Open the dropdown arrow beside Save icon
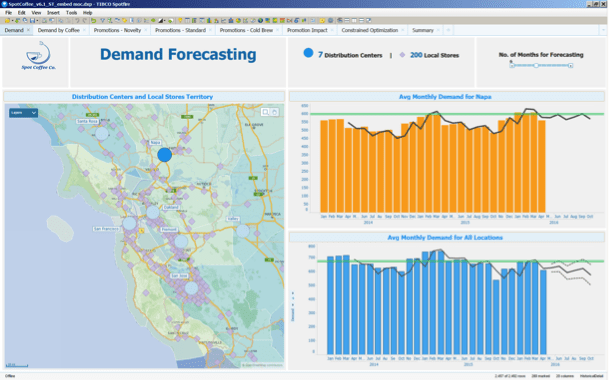Screen dimensions: 609x381 37,20
